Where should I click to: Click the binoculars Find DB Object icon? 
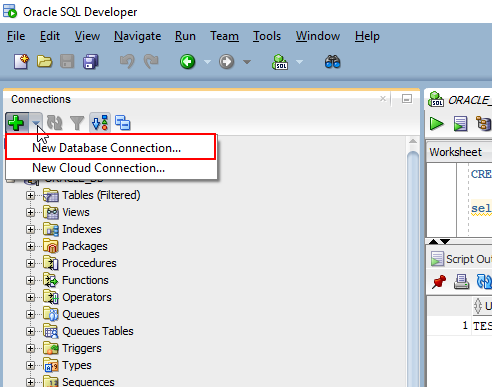[x=332, y=62]
